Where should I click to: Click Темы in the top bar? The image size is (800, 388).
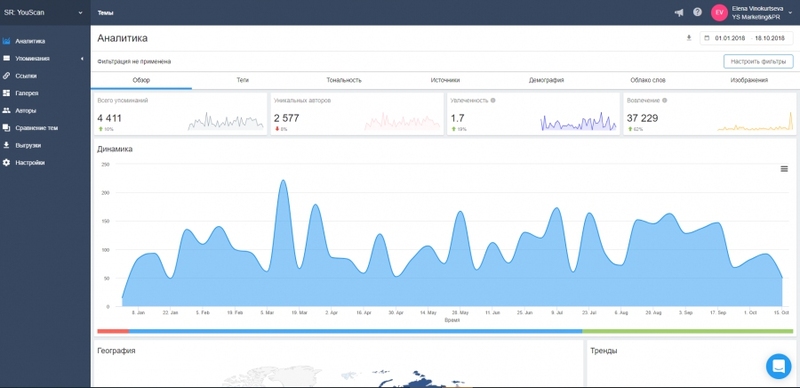[106, 13]
